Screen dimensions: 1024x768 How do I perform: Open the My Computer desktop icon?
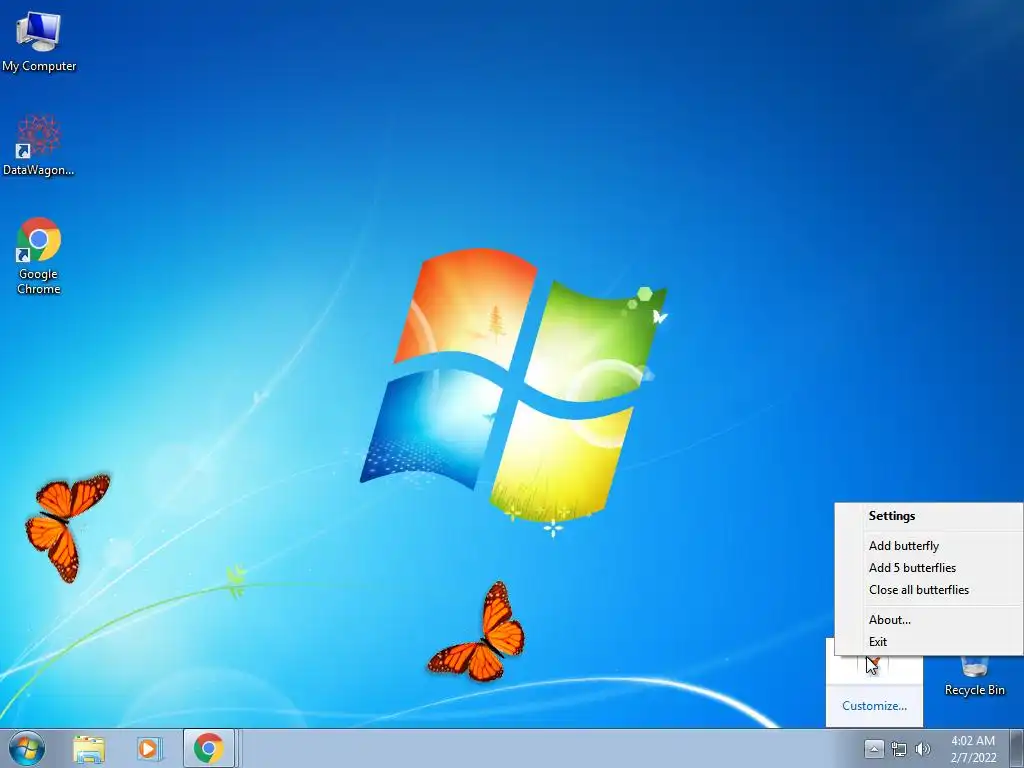39,42
